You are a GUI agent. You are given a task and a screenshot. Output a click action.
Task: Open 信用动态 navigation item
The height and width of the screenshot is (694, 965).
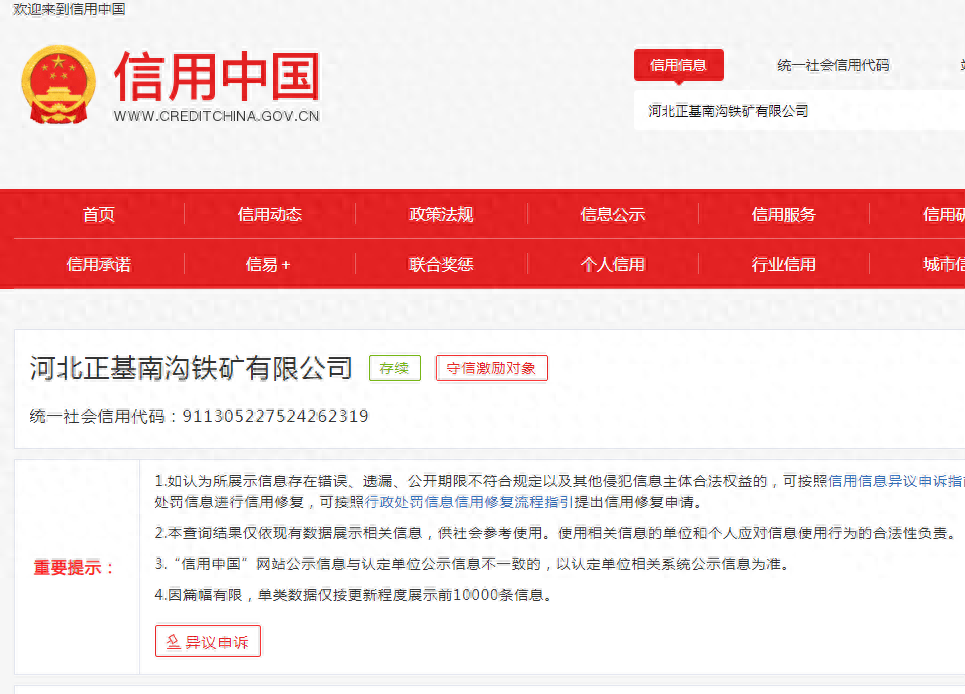point(270,214)
